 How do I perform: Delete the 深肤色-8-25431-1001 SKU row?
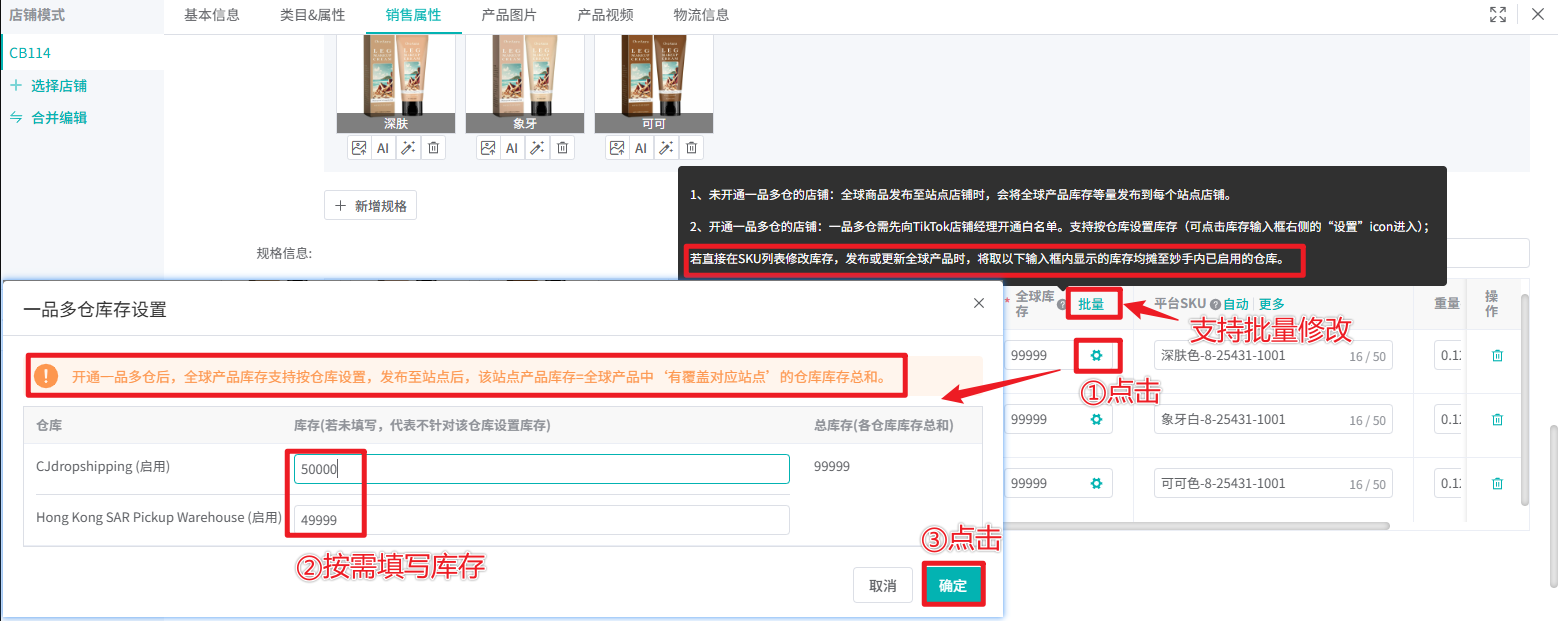pyautogui.click(x=1497, y=355)
